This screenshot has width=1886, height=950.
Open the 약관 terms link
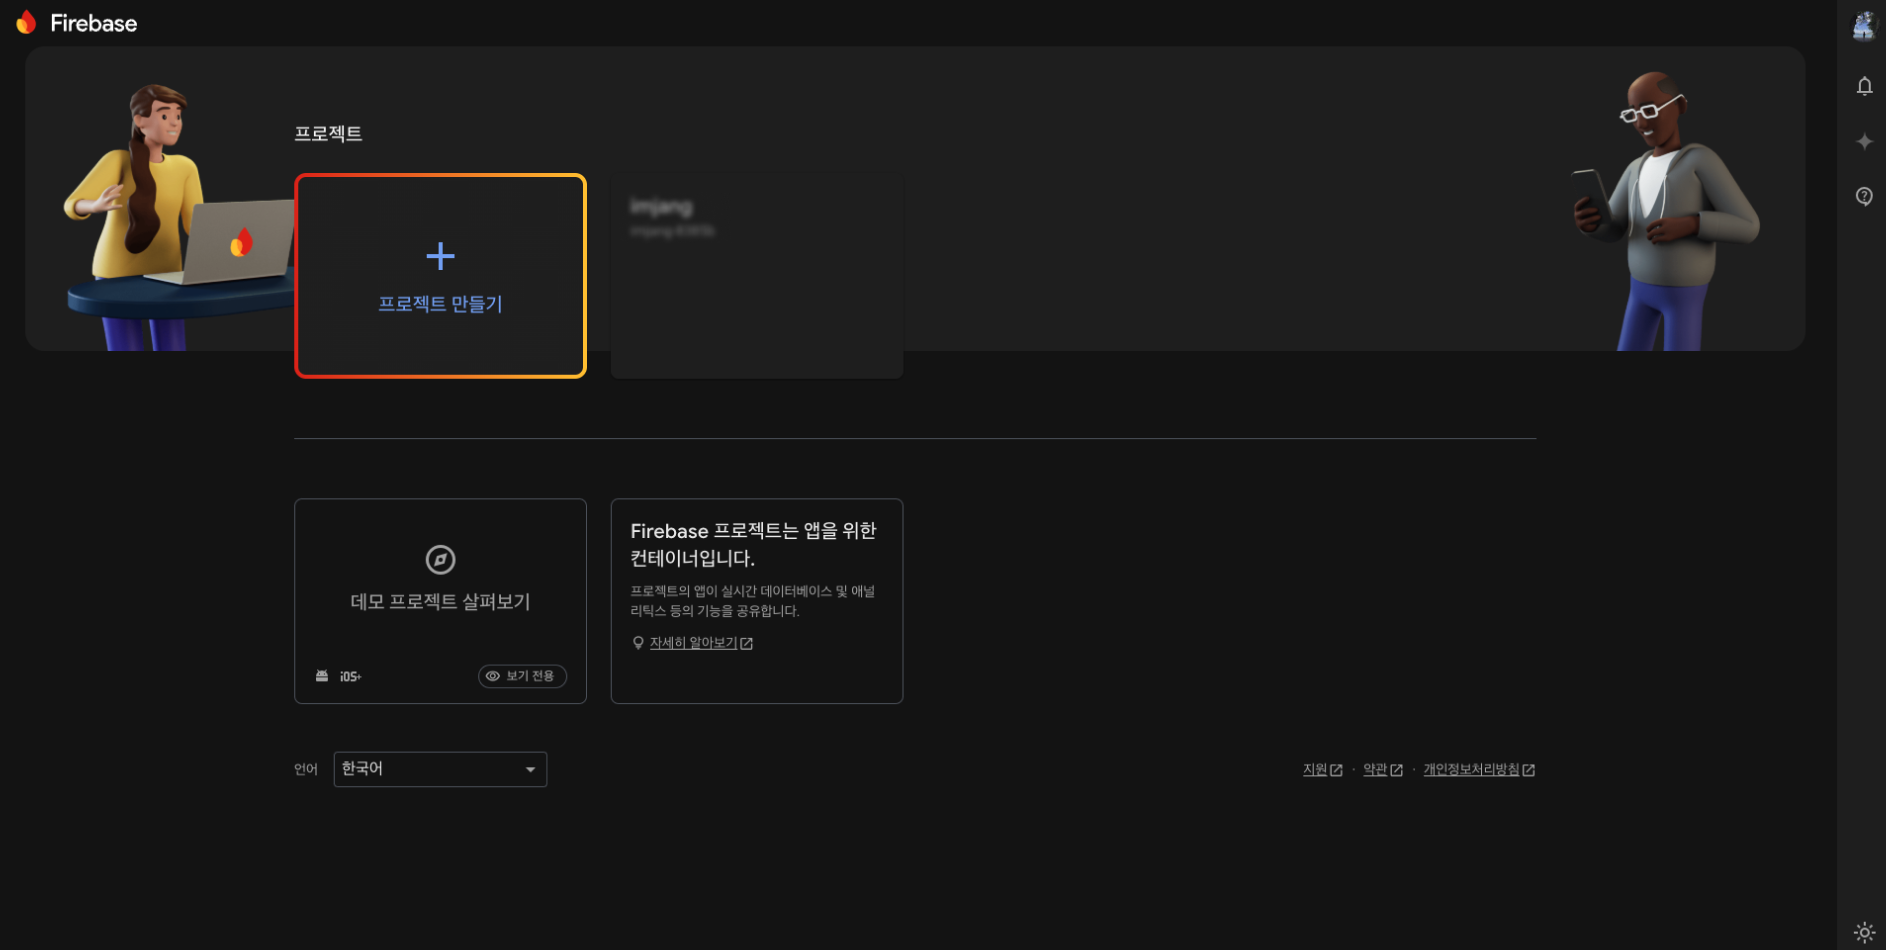tap(1383, 769)
